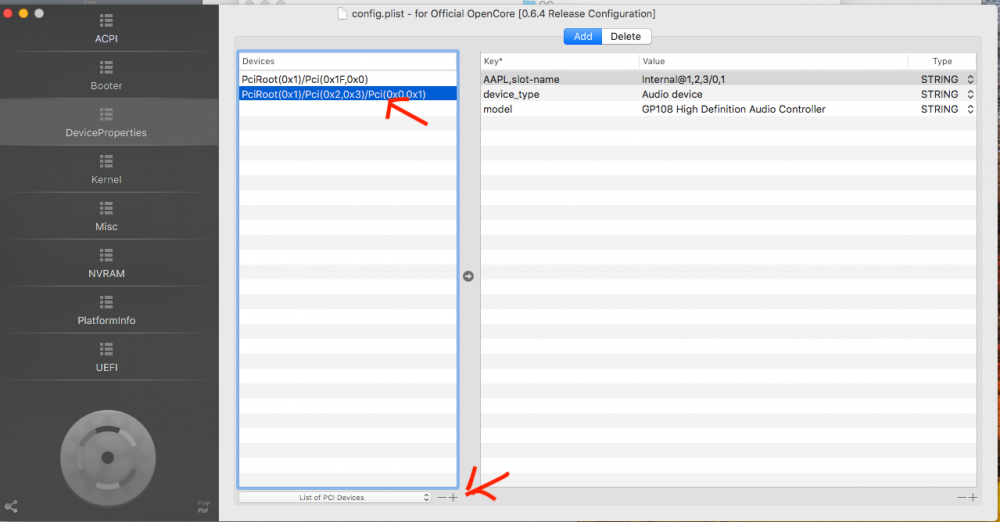Click the circular tools dial in sidebar
The height and width of the screenshot is (522, 1000).
108,458
